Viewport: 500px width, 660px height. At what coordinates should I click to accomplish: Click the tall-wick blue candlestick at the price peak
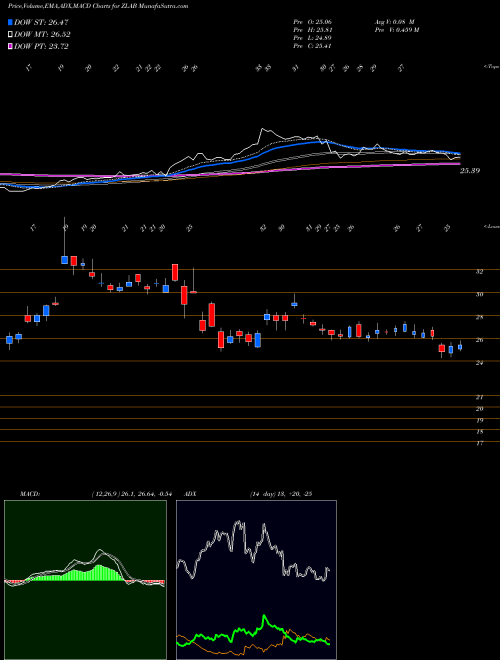[64, 260]
